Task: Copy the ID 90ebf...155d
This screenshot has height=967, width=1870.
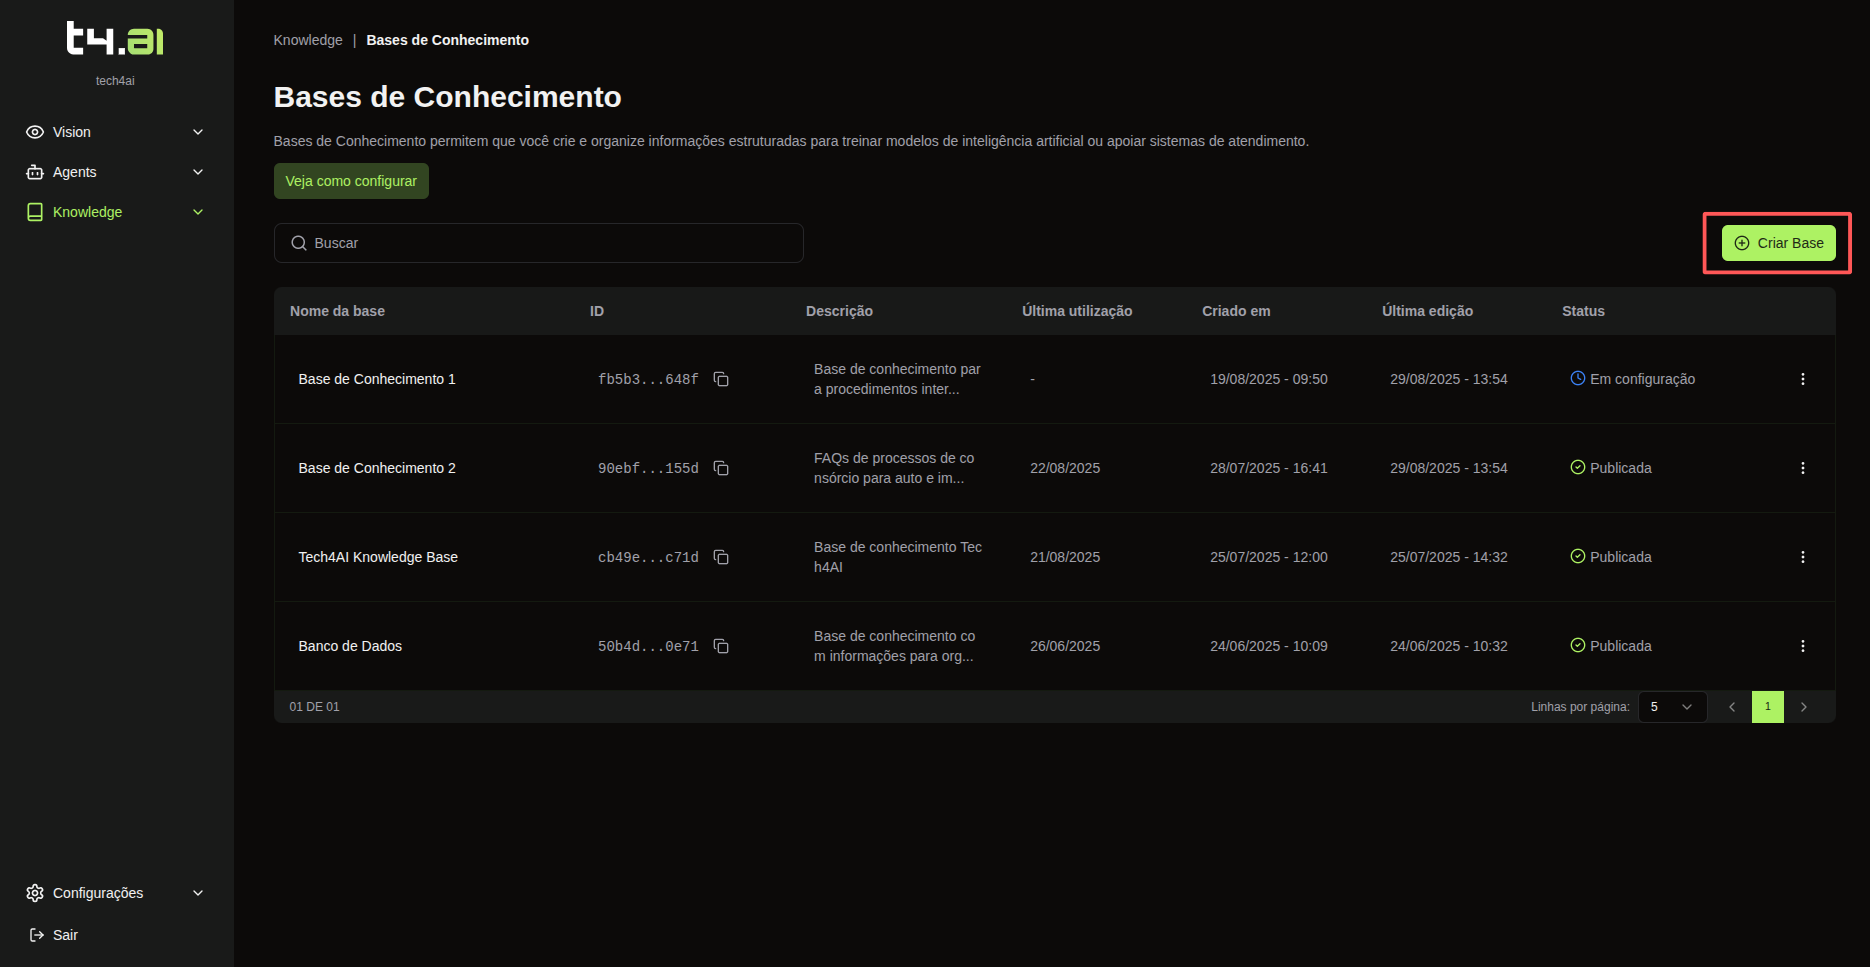Action: coord(720,468)
